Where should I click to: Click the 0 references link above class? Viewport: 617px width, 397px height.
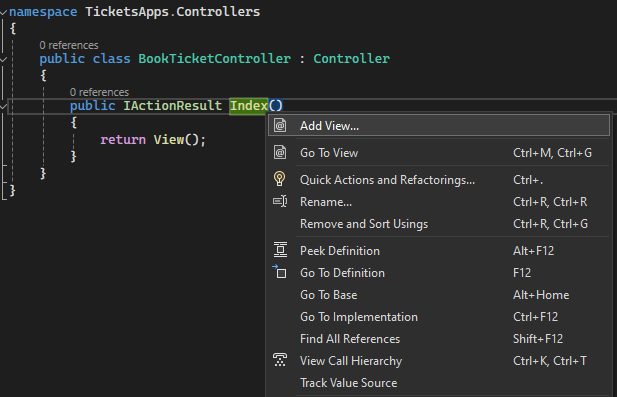pyautogui.click(x=69, y=45)
